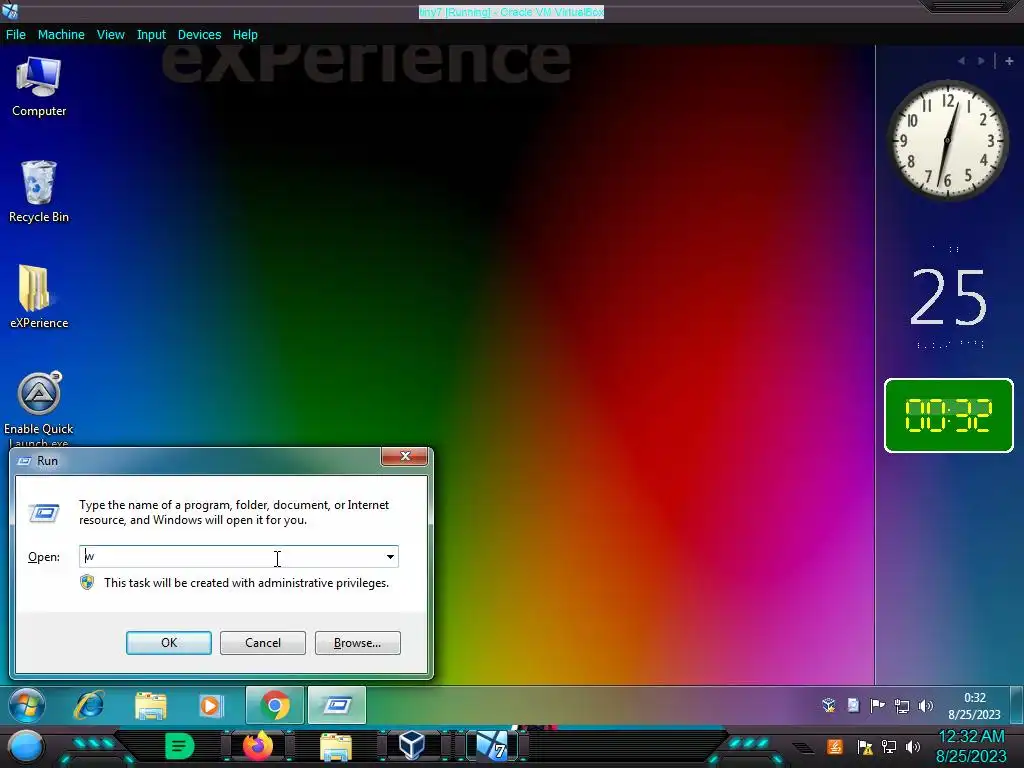
Task: Open the Computer desktop icon
Action: (39, 87)
